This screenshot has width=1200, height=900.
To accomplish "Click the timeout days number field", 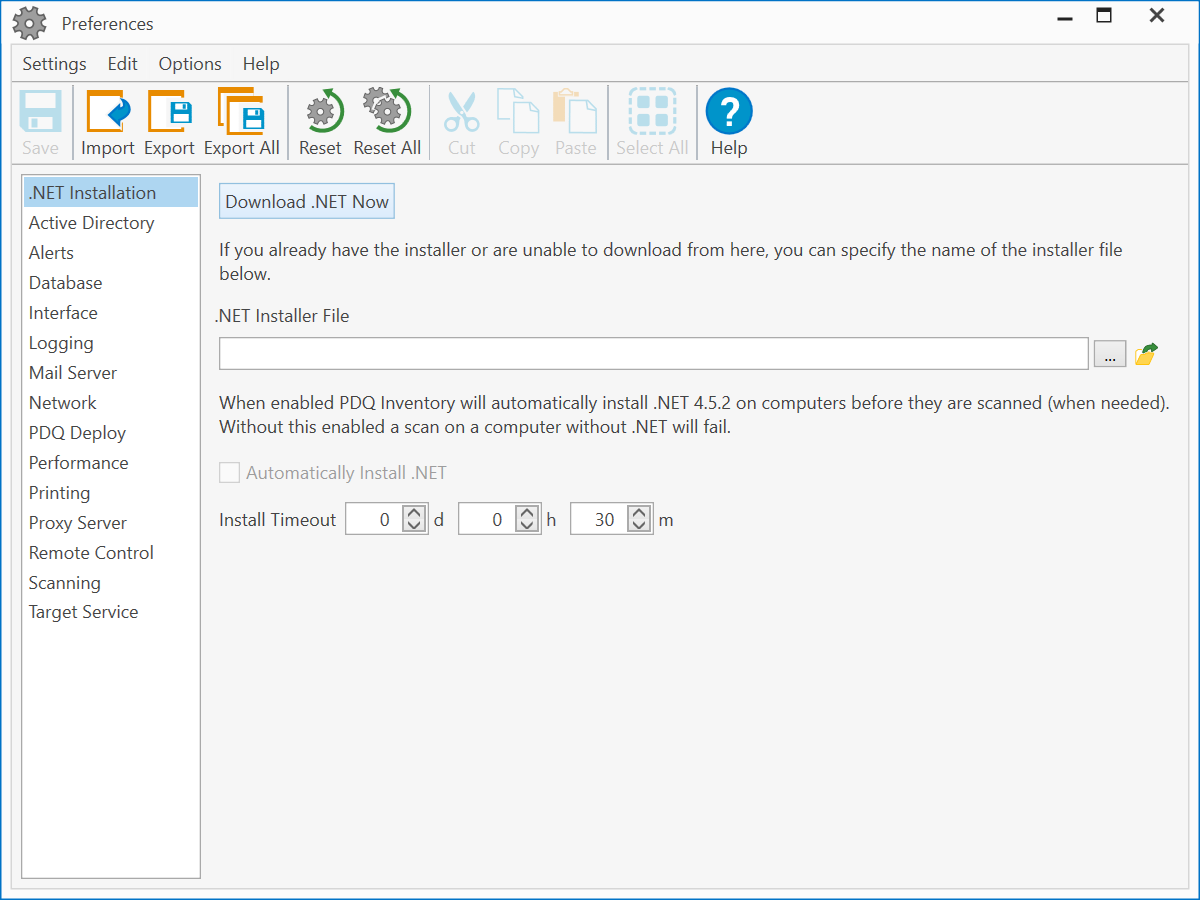I will (x=374, y=520).
